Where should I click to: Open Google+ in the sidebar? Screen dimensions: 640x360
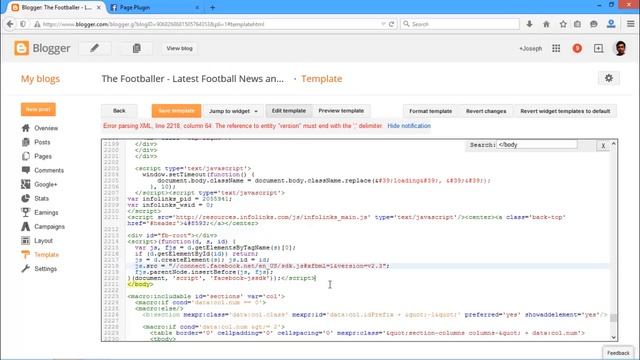[x=46, y=184]
